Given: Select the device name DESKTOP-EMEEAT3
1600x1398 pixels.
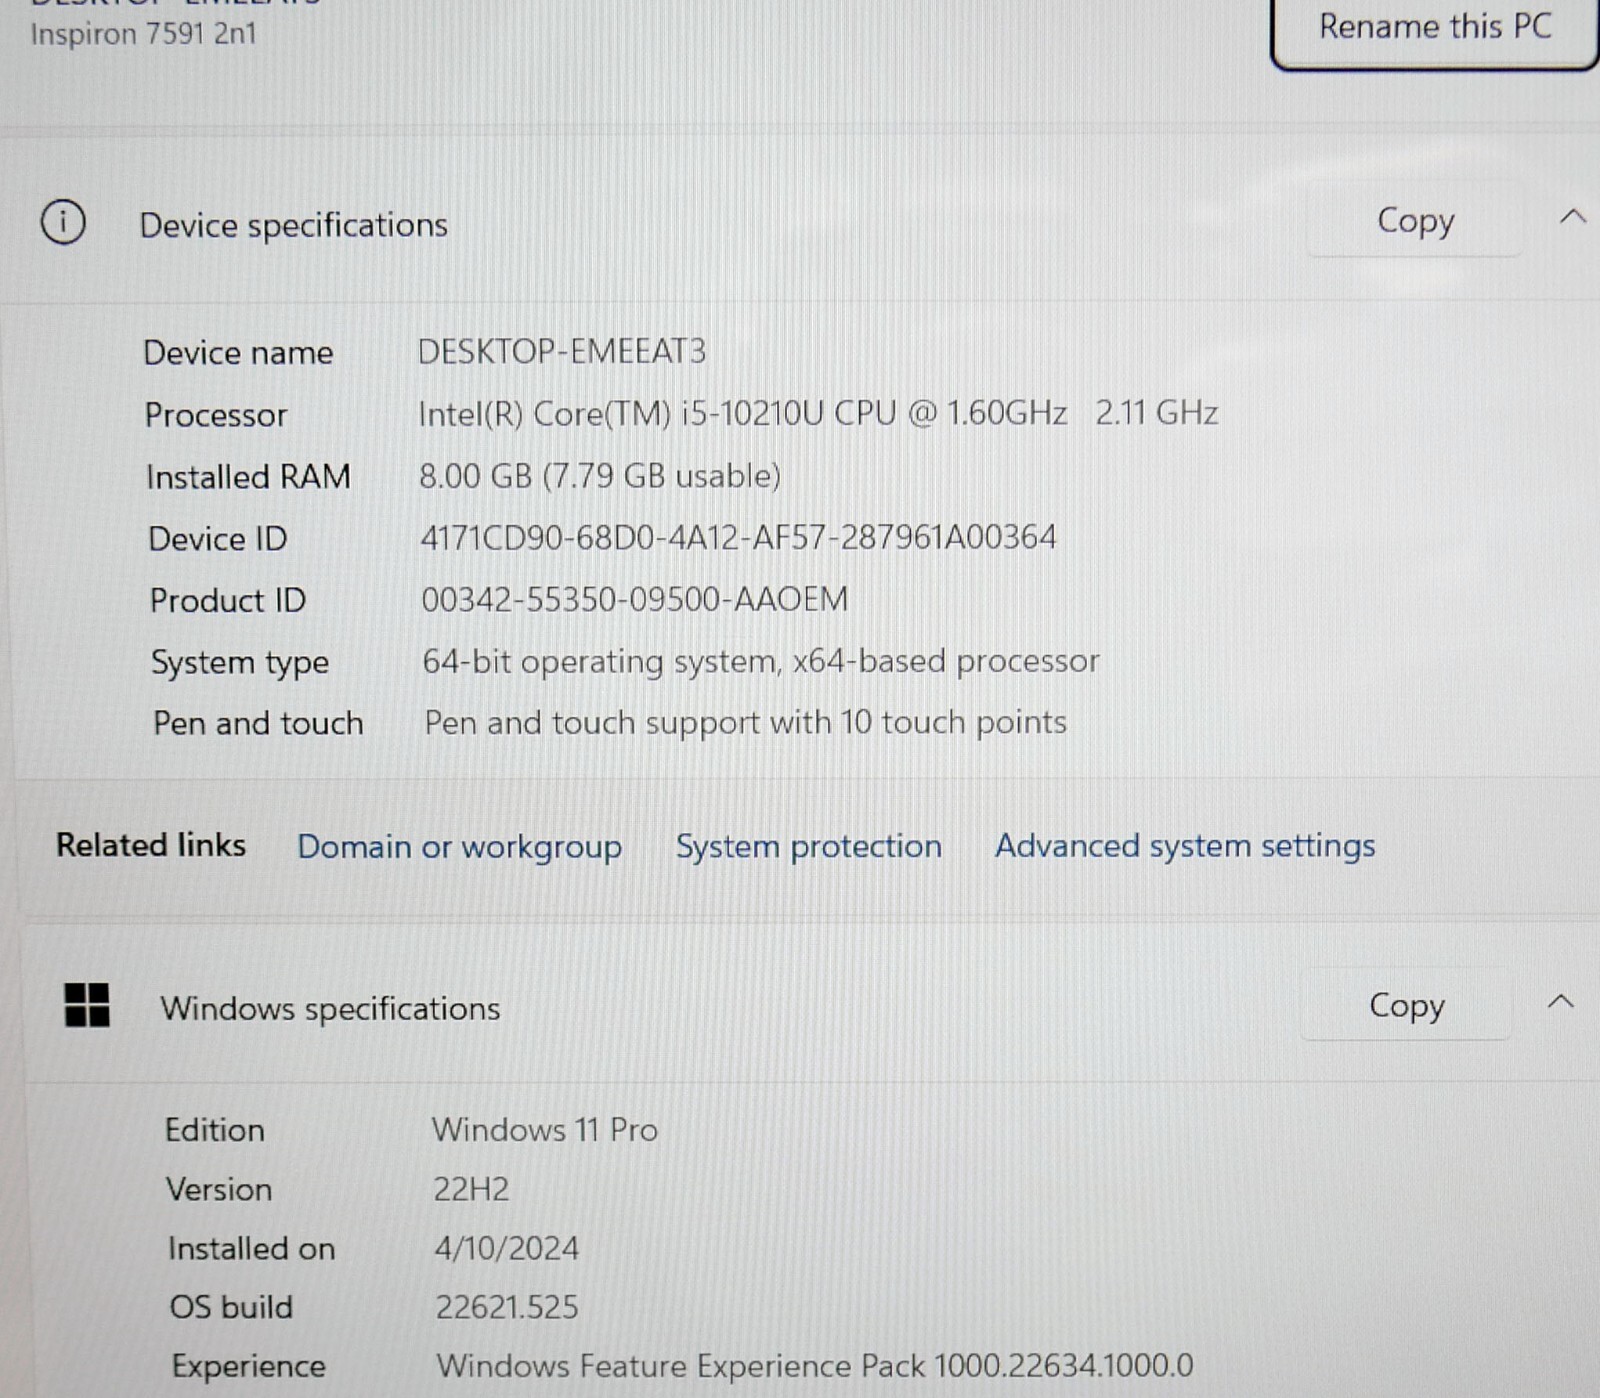Looking at the screenshot, I should (562, 351).
